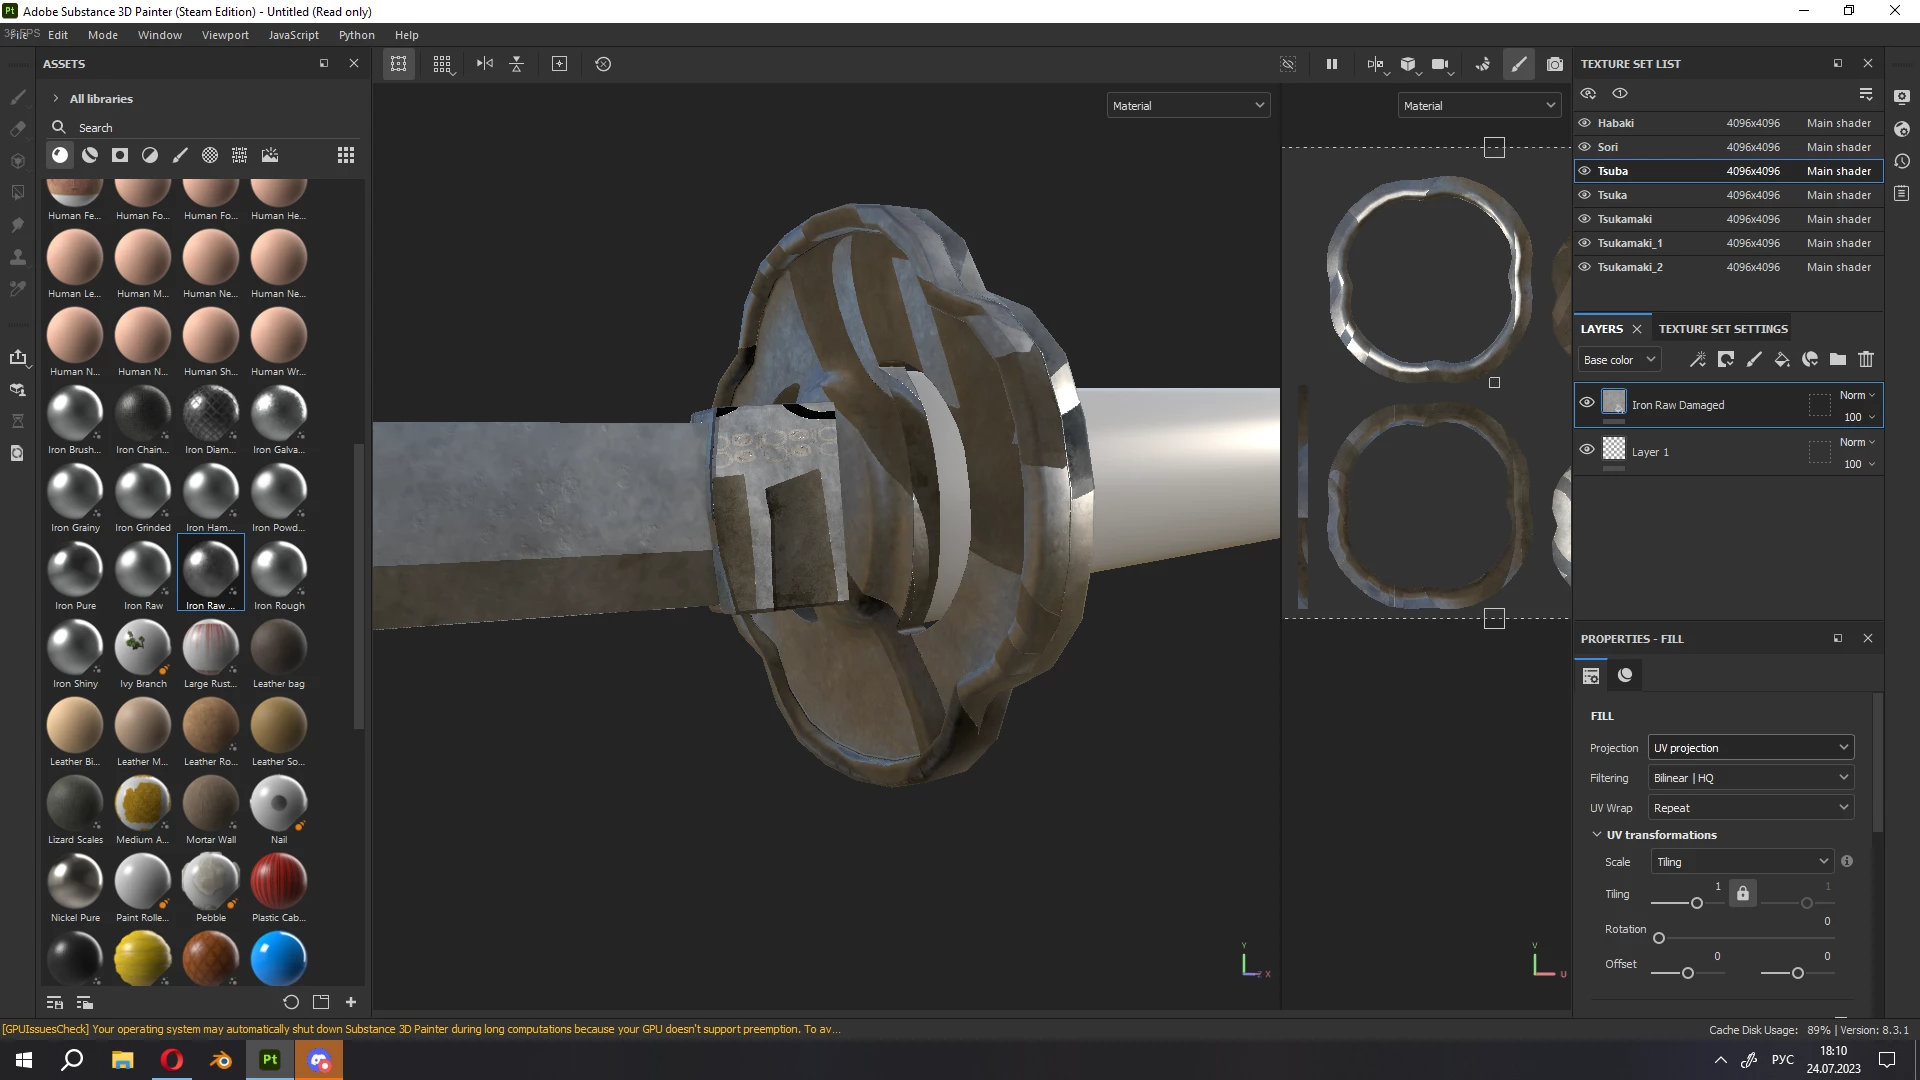Screen dimensions: 1920x1080
Task: Hide the Iron Raw Damaged layer
Action: point(1587,403)
